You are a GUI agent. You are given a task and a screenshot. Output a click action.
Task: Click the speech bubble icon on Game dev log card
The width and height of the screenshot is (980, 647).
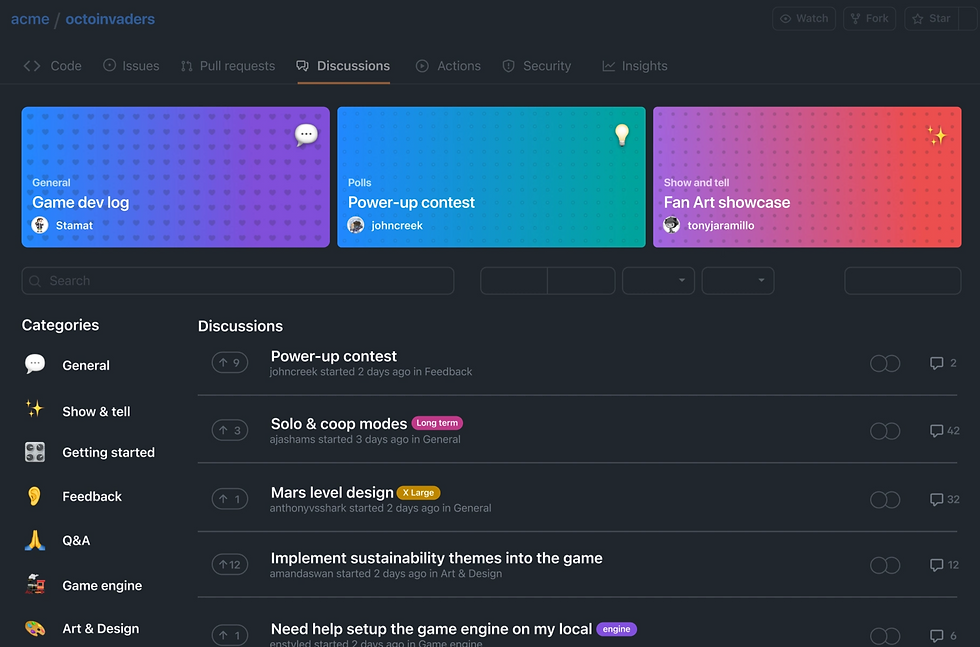(306, 134)
